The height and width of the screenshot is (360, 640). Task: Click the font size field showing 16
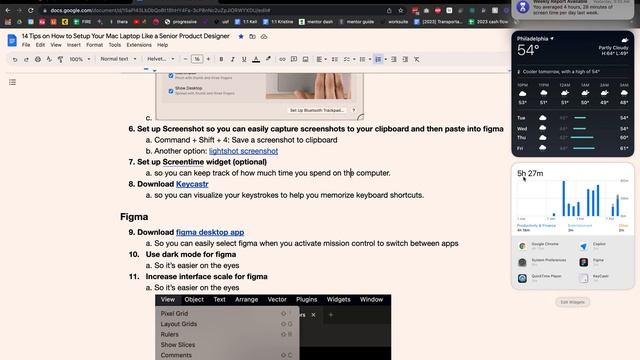pyautogui.click(x=197, y=59)
